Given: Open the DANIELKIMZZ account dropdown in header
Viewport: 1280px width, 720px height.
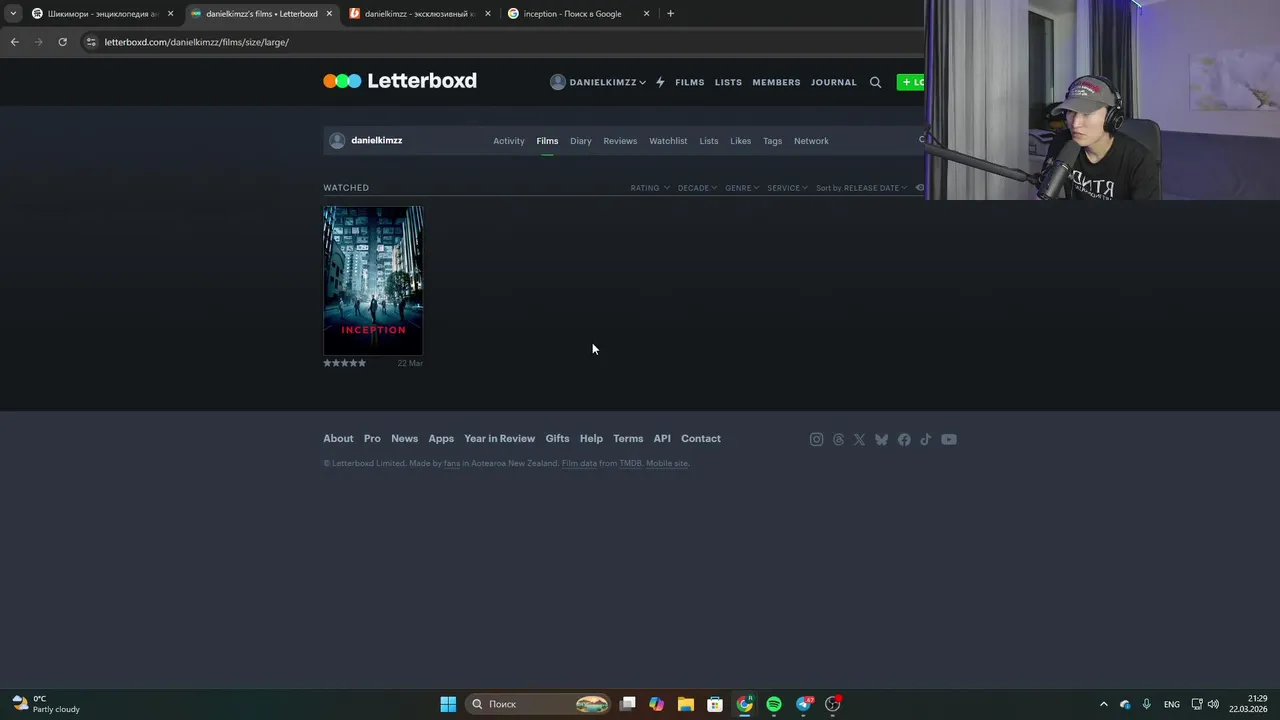Looking at the screenshot, I should (x=598, y=82).
